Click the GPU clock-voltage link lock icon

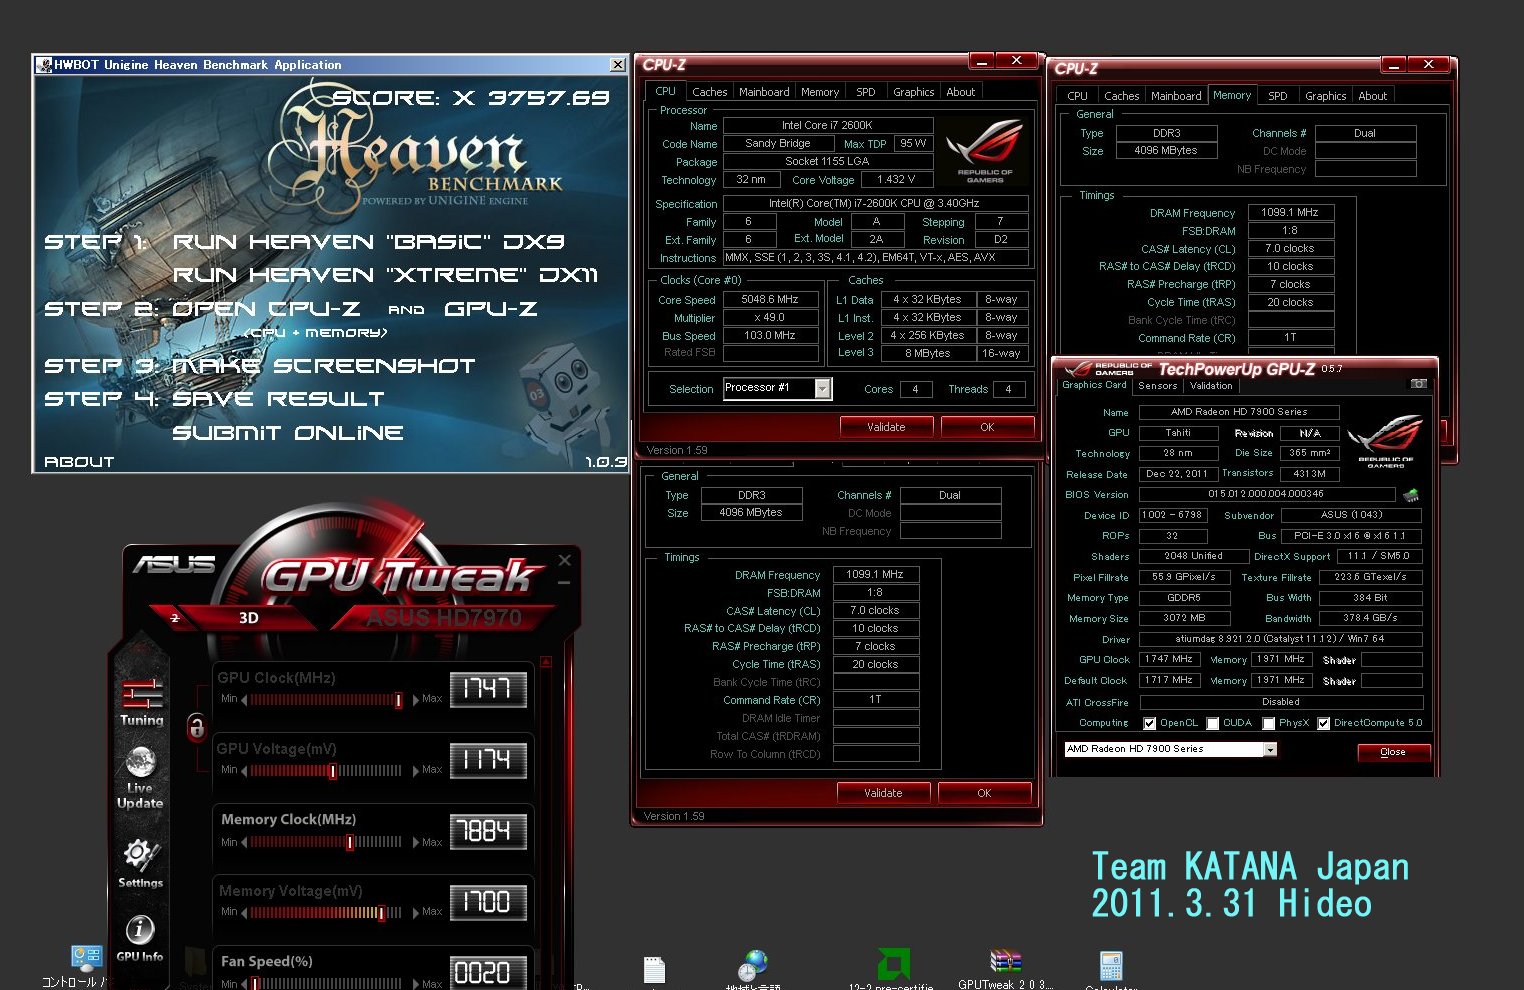(196, 727)
